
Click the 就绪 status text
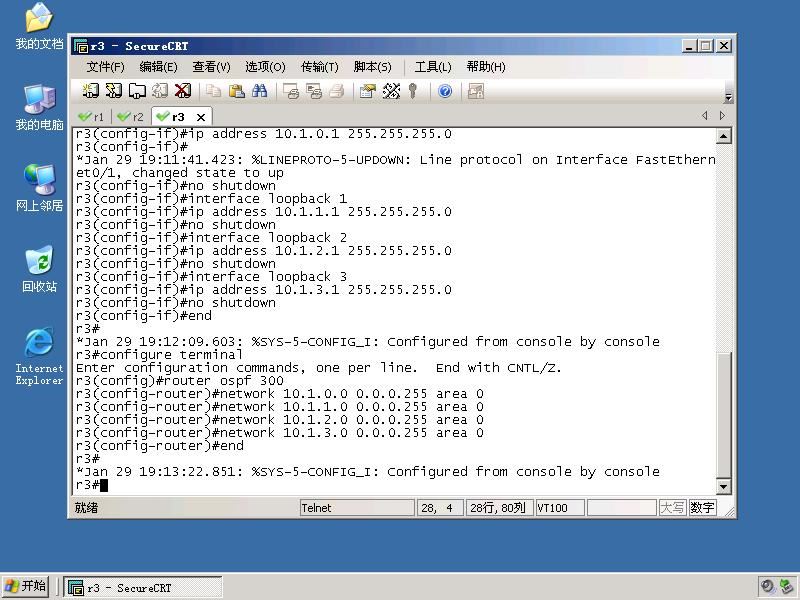click(x=86, y=508)
